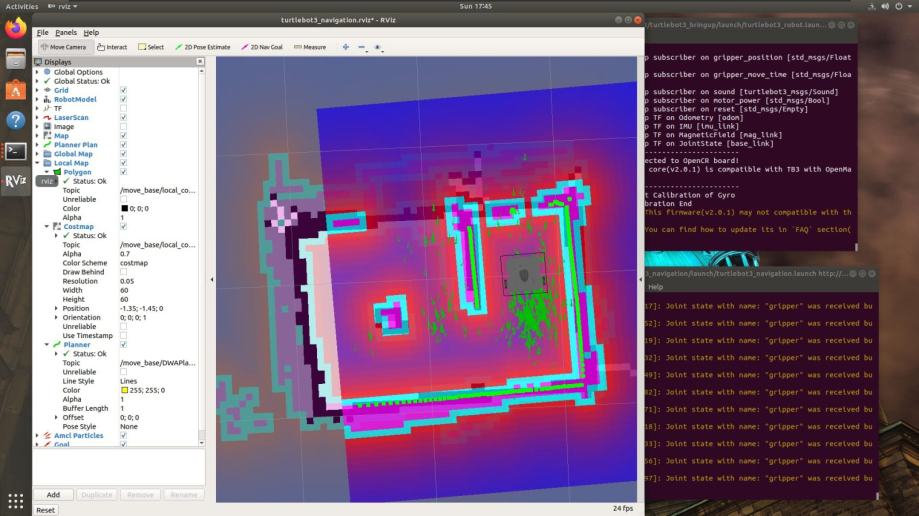Enable the TF display checkbox
This screenshot has height=516, width=919.
123,109
